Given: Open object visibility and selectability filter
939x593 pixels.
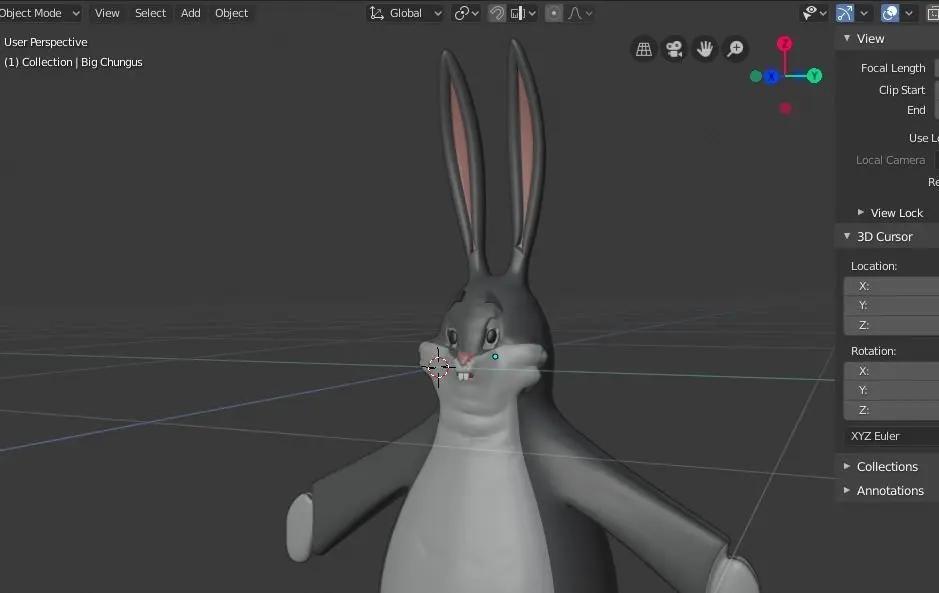Looking at the screenshot, I should pos(814,13).
